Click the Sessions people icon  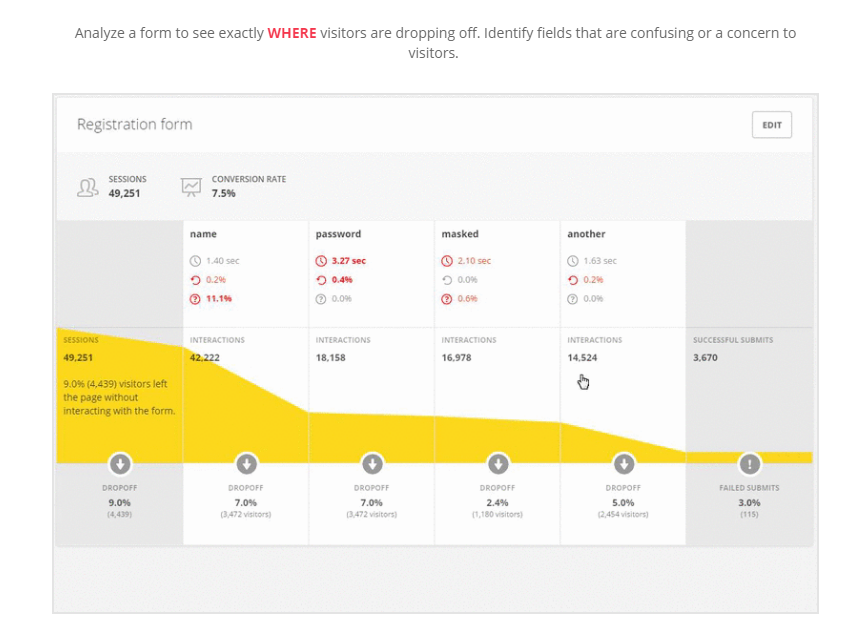[88, 186]
